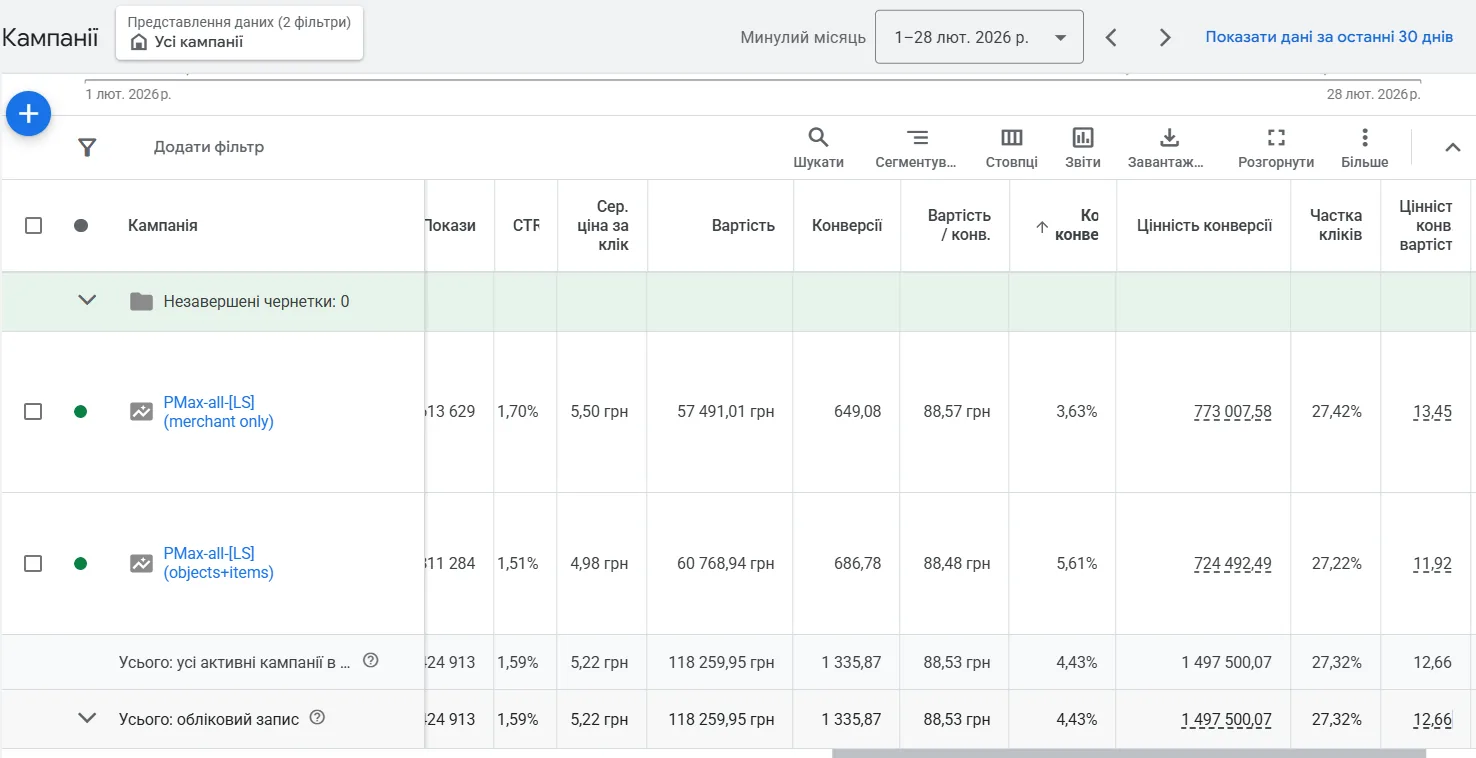Go to the previous date period arrow
The image size is (1476, 758).
(x=1111, y=37)
